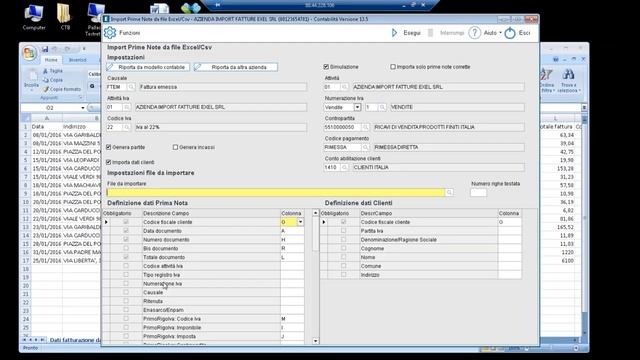This screenshot has height=360, width=640.
Task: Select Denominazione/Ragione Sociale client row
Action: 421,240
